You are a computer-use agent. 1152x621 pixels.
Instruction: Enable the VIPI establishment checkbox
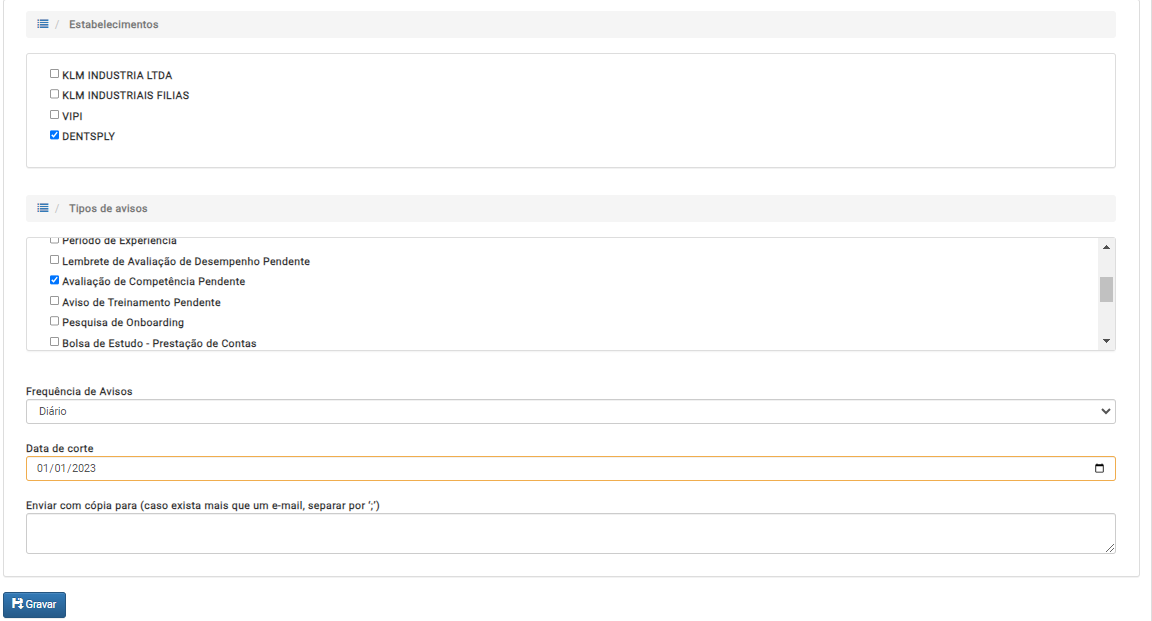(54, 115)
